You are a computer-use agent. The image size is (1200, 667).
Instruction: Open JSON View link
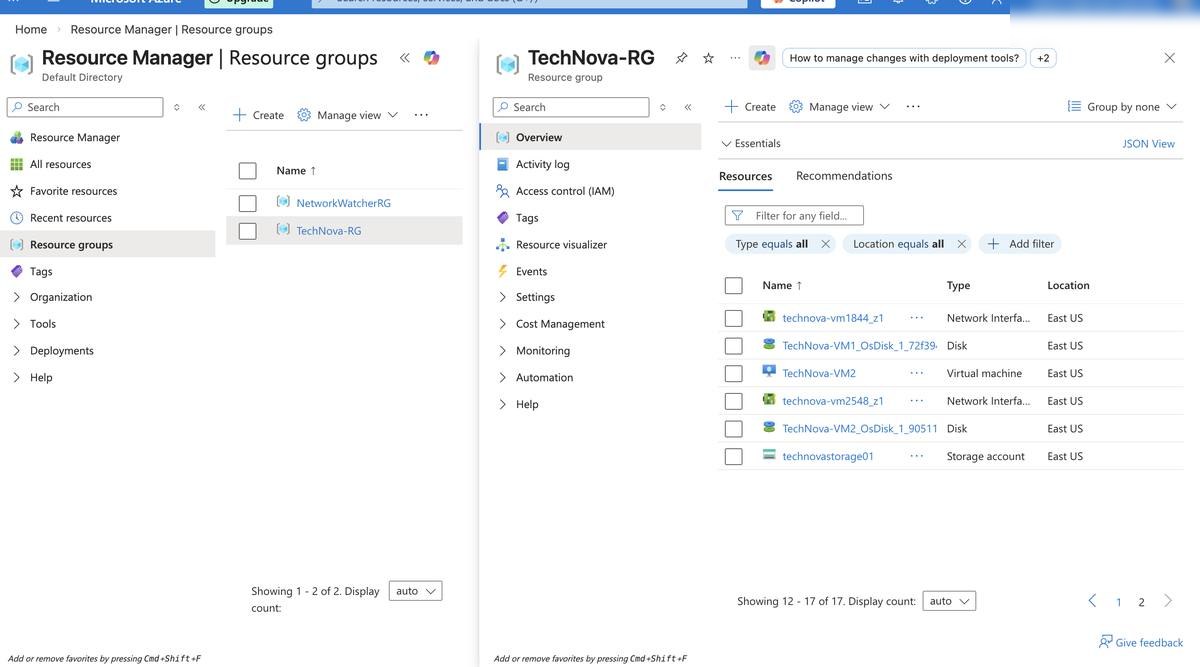(1148, 144)
